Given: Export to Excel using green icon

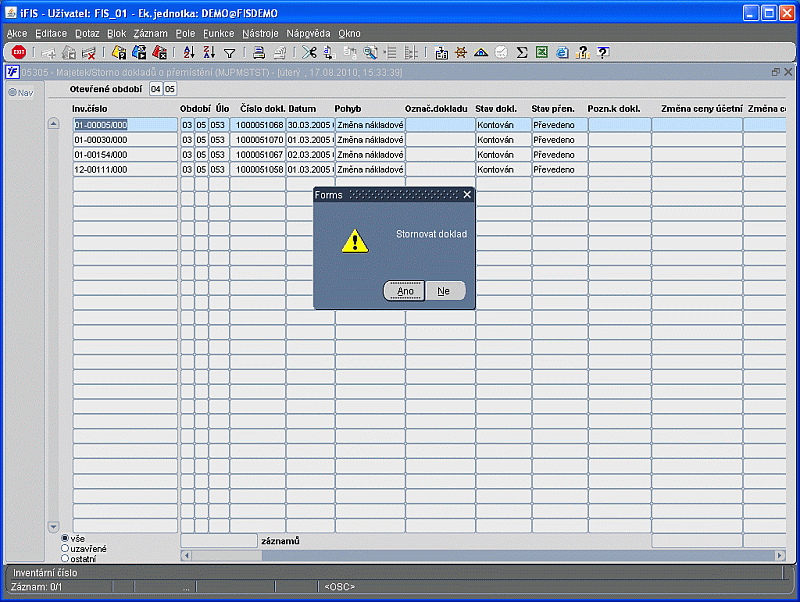Looking at the screenshot, I should (x=542, y=52).
